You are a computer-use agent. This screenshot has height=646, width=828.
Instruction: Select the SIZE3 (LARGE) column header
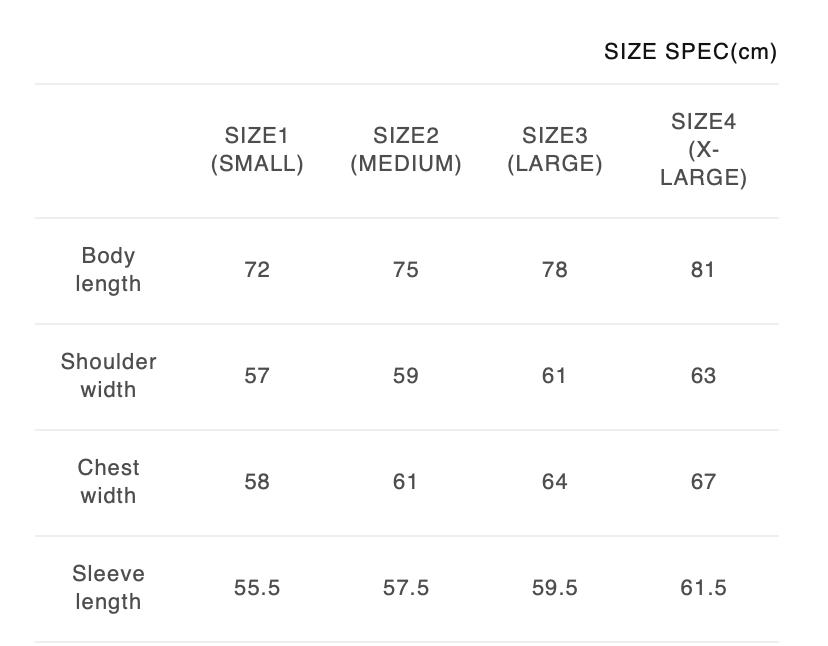555,150
